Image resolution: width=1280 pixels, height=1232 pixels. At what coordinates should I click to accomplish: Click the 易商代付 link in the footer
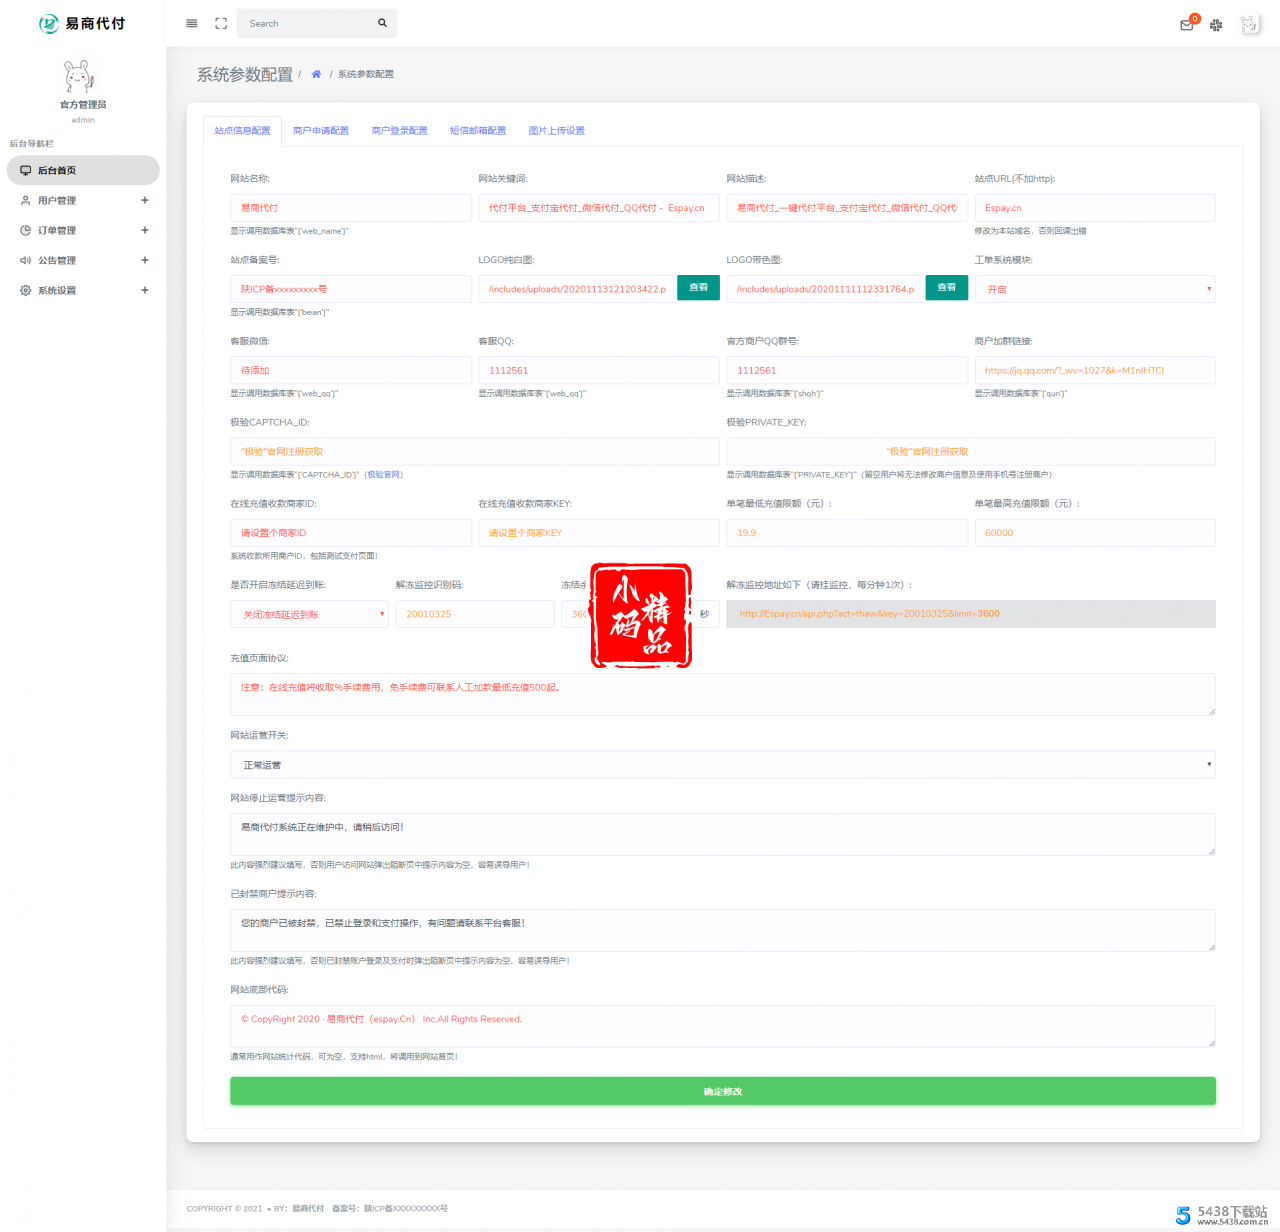click(308, 1209)
